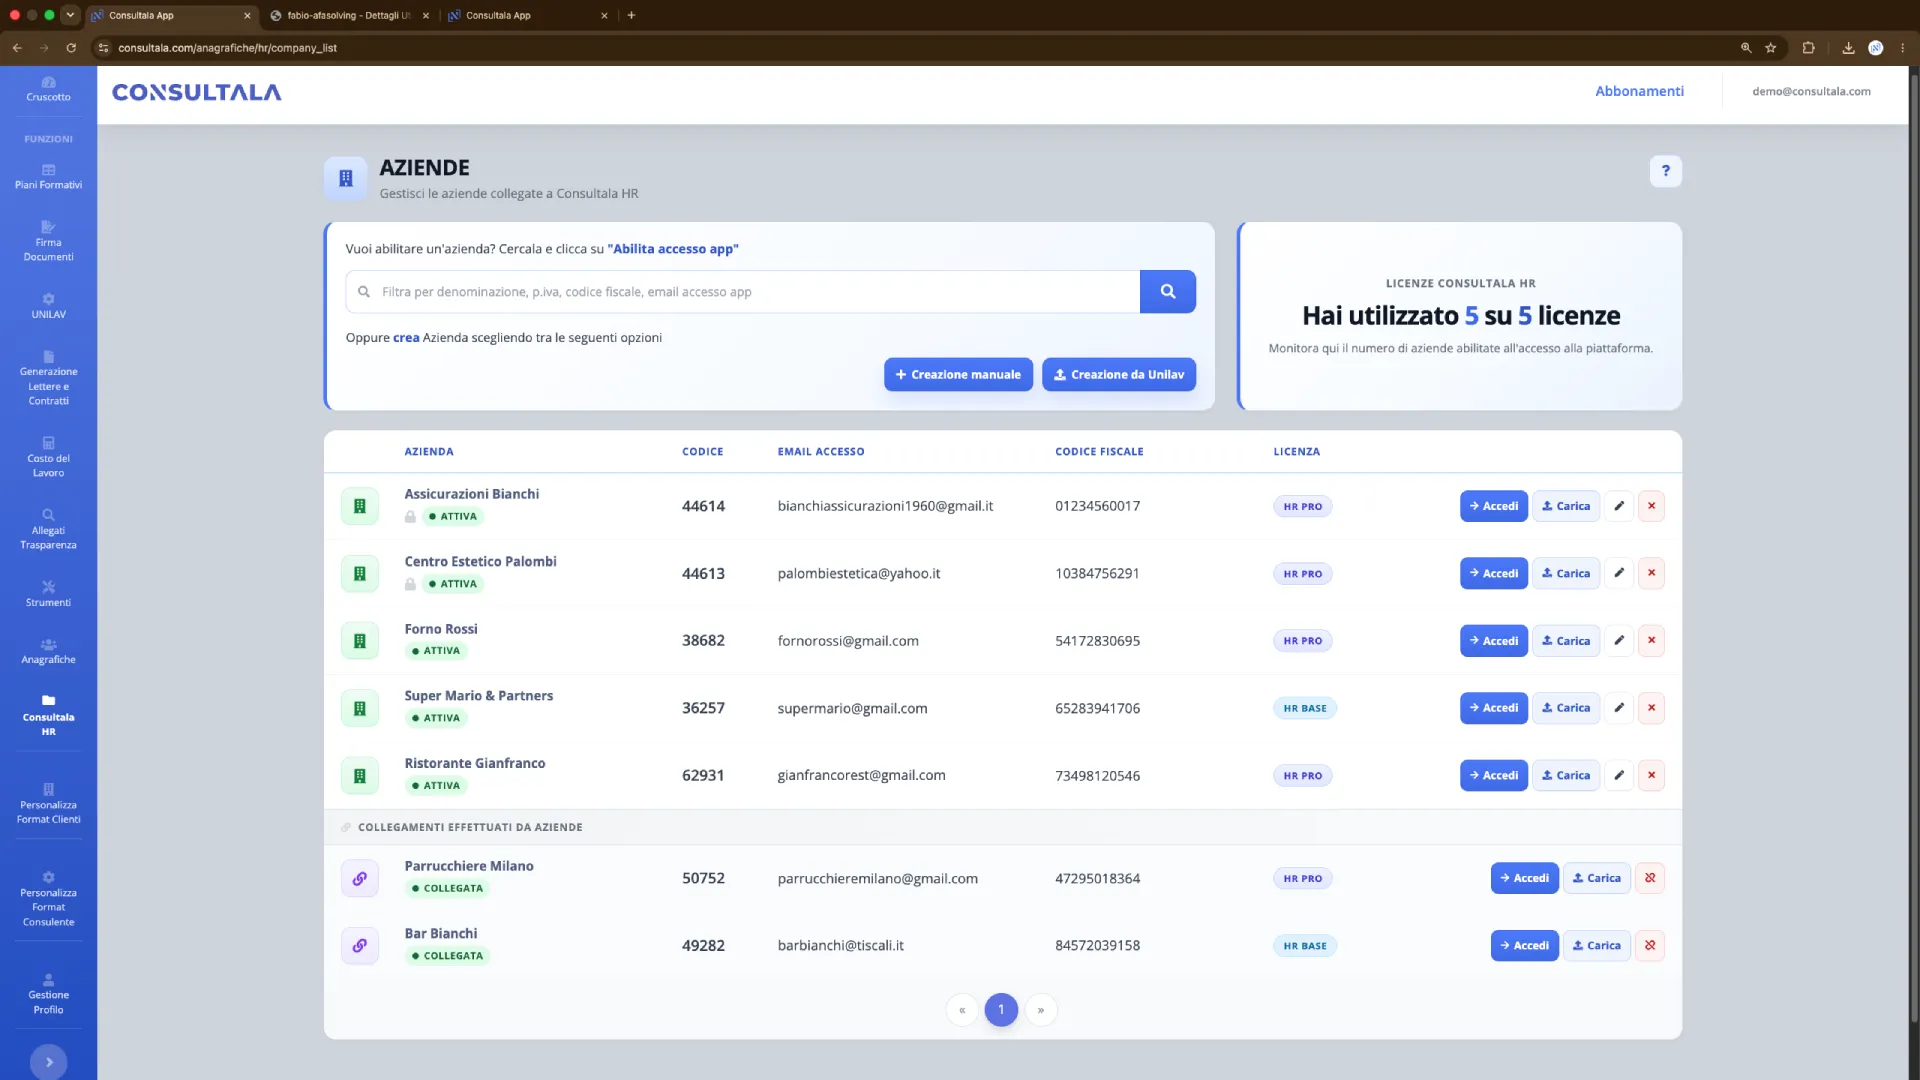Click the company filter search field
Image resolution: width=1920 pixels, height=1080 pixels.
tap(743, 292)
